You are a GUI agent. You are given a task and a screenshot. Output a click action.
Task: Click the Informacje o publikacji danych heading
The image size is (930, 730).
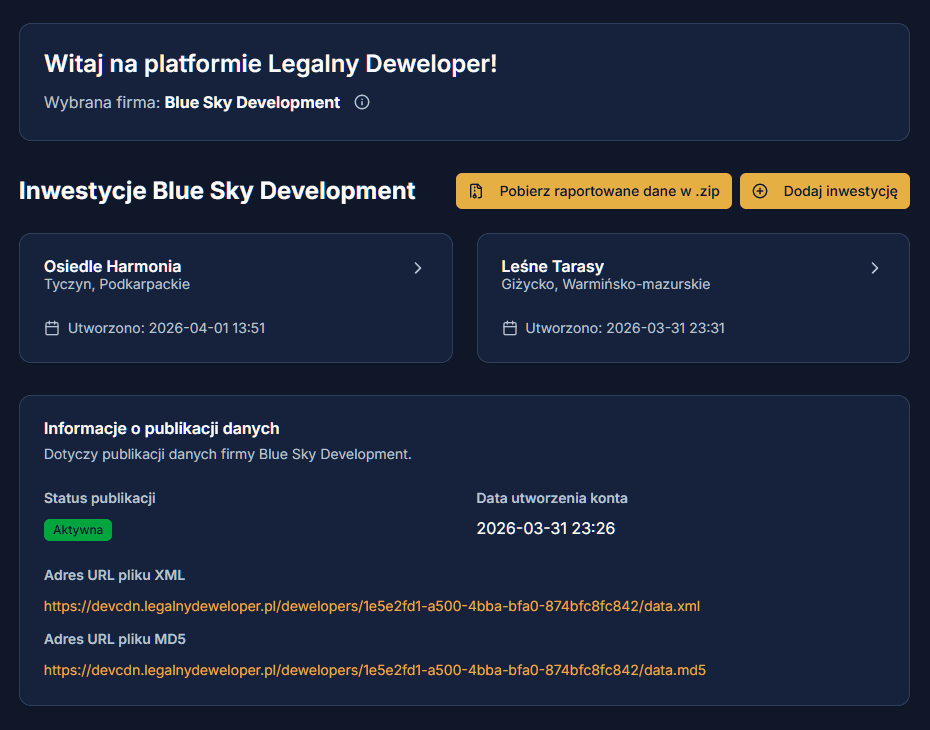(x=162, y=428)
